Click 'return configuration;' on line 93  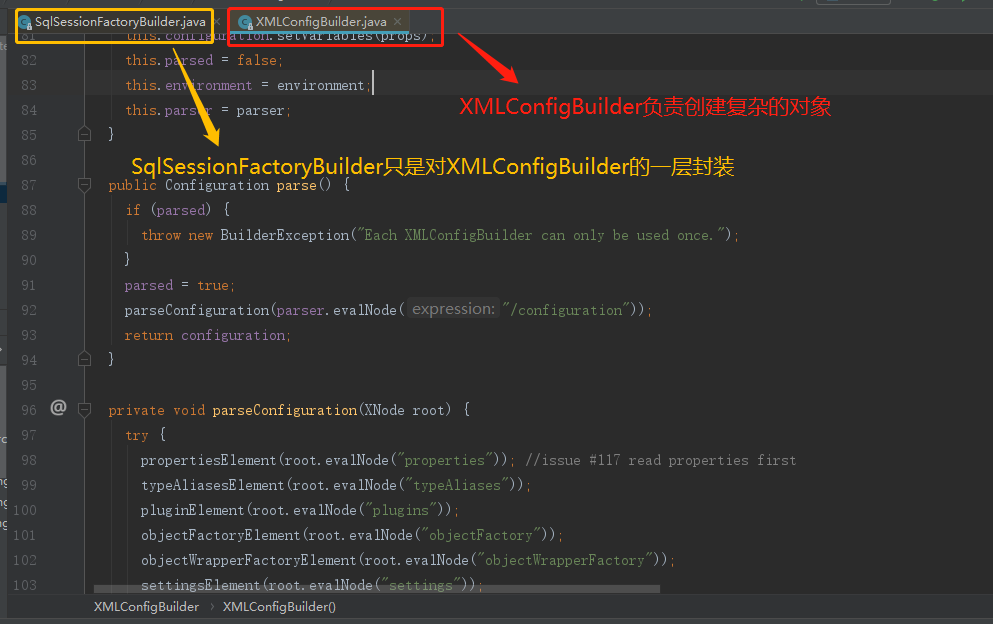208,336
